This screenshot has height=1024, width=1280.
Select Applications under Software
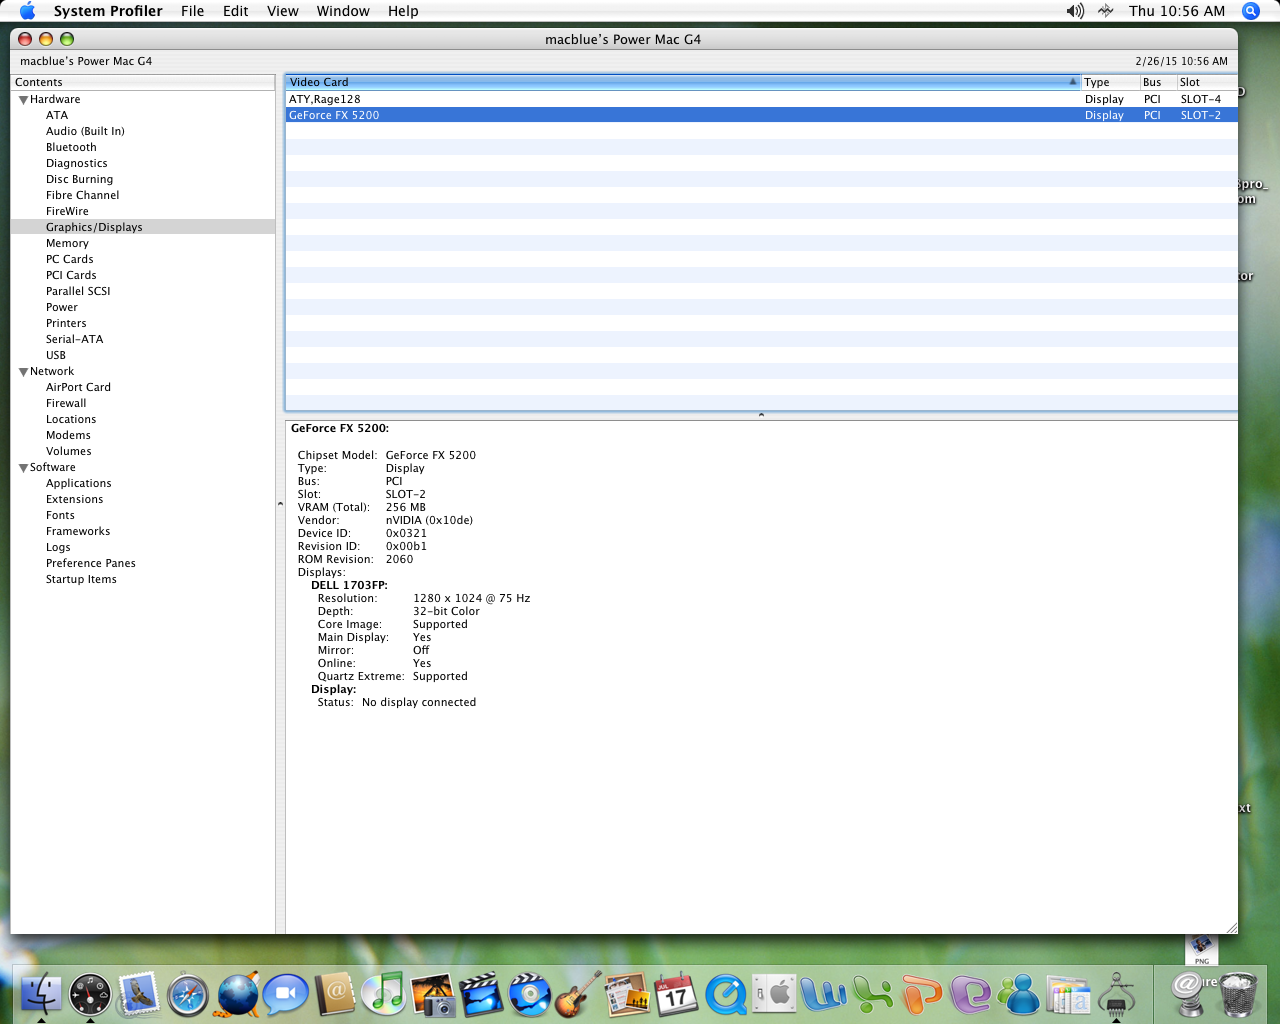click(x=79, y=483)
